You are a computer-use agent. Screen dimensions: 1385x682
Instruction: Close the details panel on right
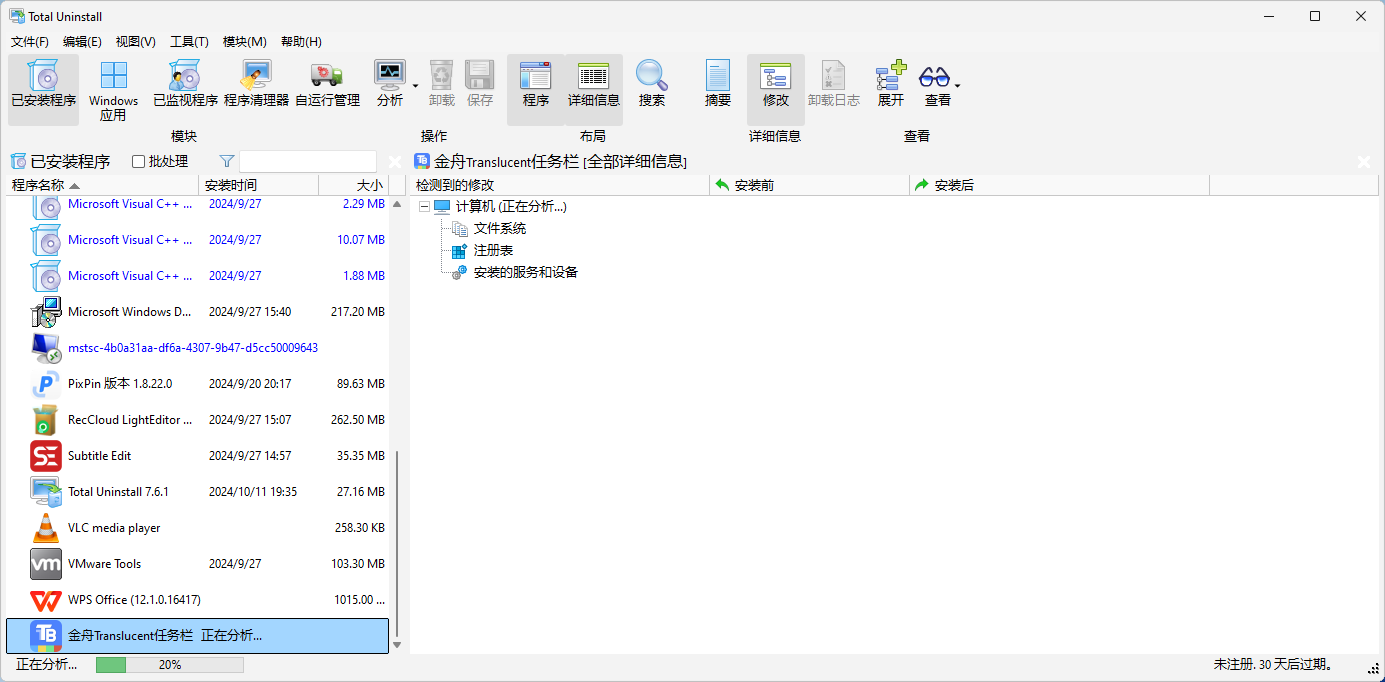click(1364, 161)
